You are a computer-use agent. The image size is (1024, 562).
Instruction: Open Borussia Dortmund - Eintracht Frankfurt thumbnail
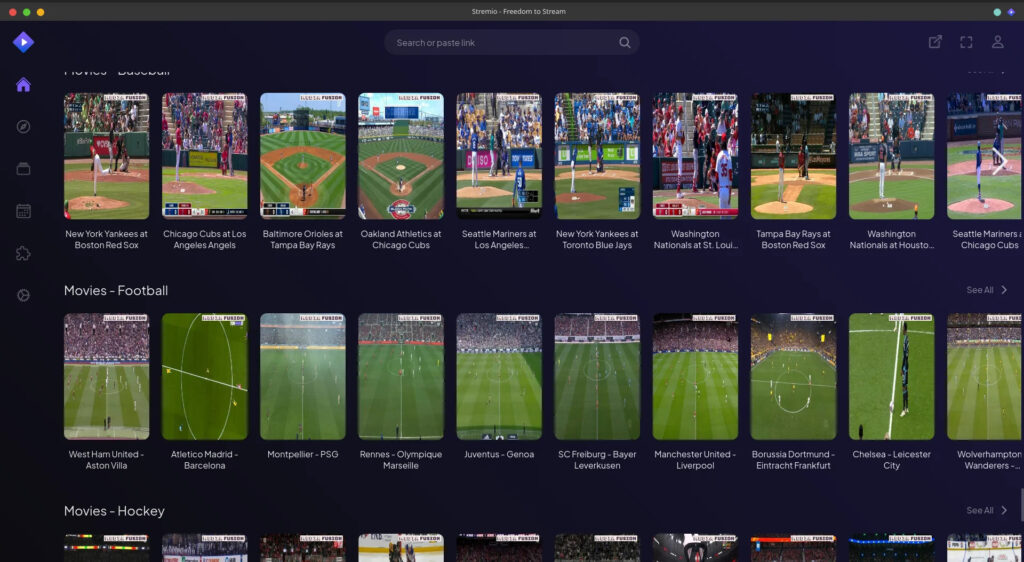[793, 377]
